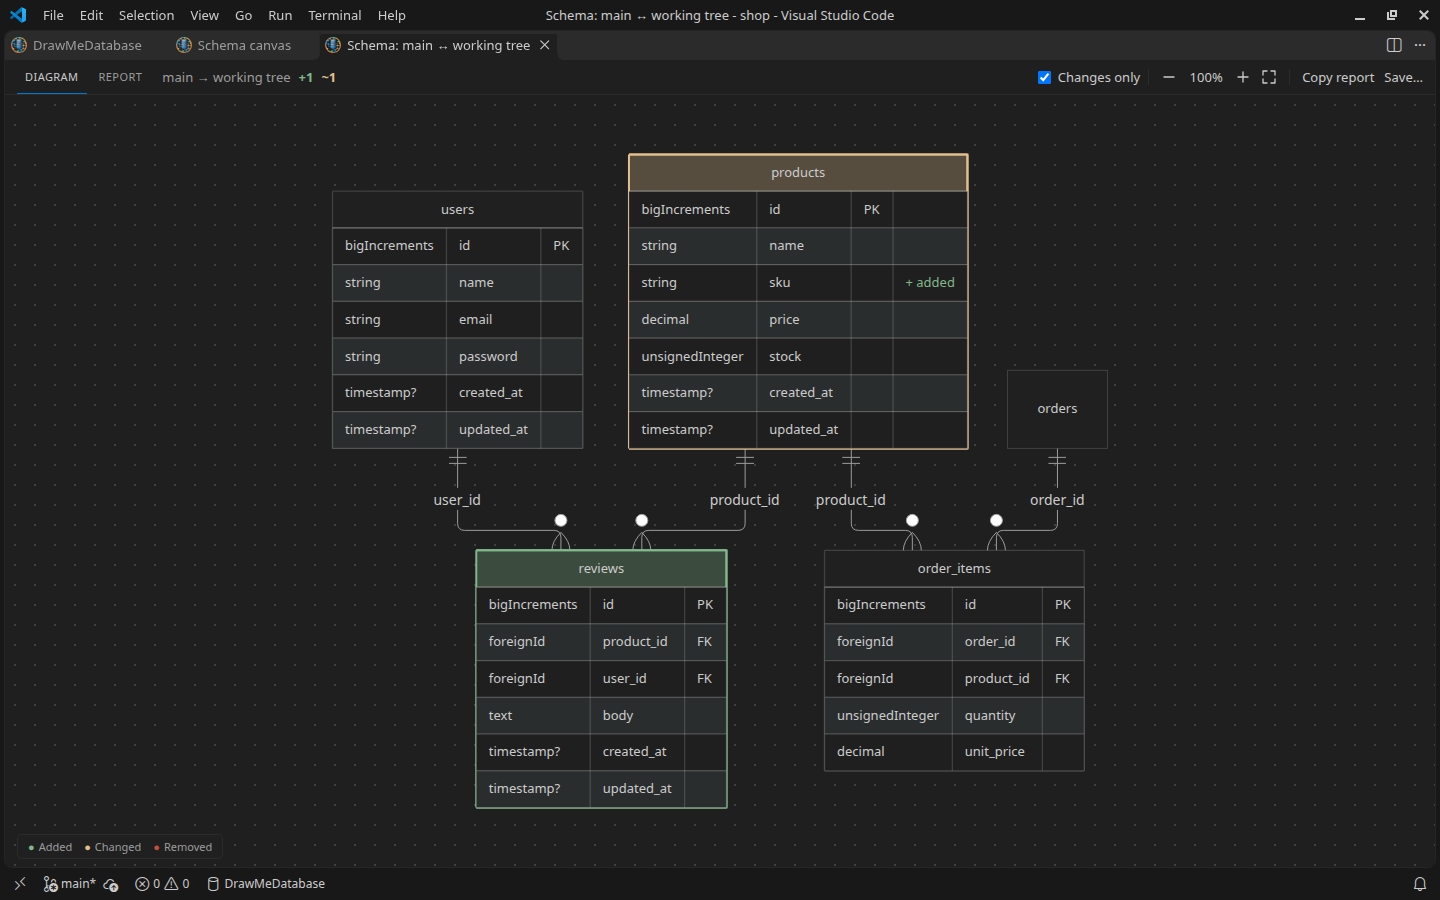Select the DIAGRAM view tab
Image resolution: width=1440 pixels, height=900 pixels.
[51, 77]
